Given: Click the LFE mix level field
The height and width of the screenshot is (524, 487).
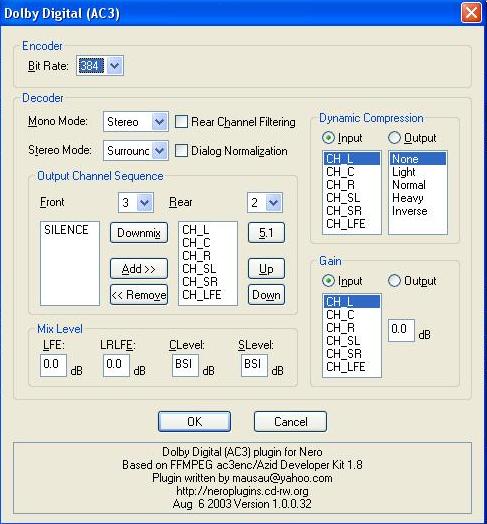Looking at the screenshot, I should click(53, 365).
